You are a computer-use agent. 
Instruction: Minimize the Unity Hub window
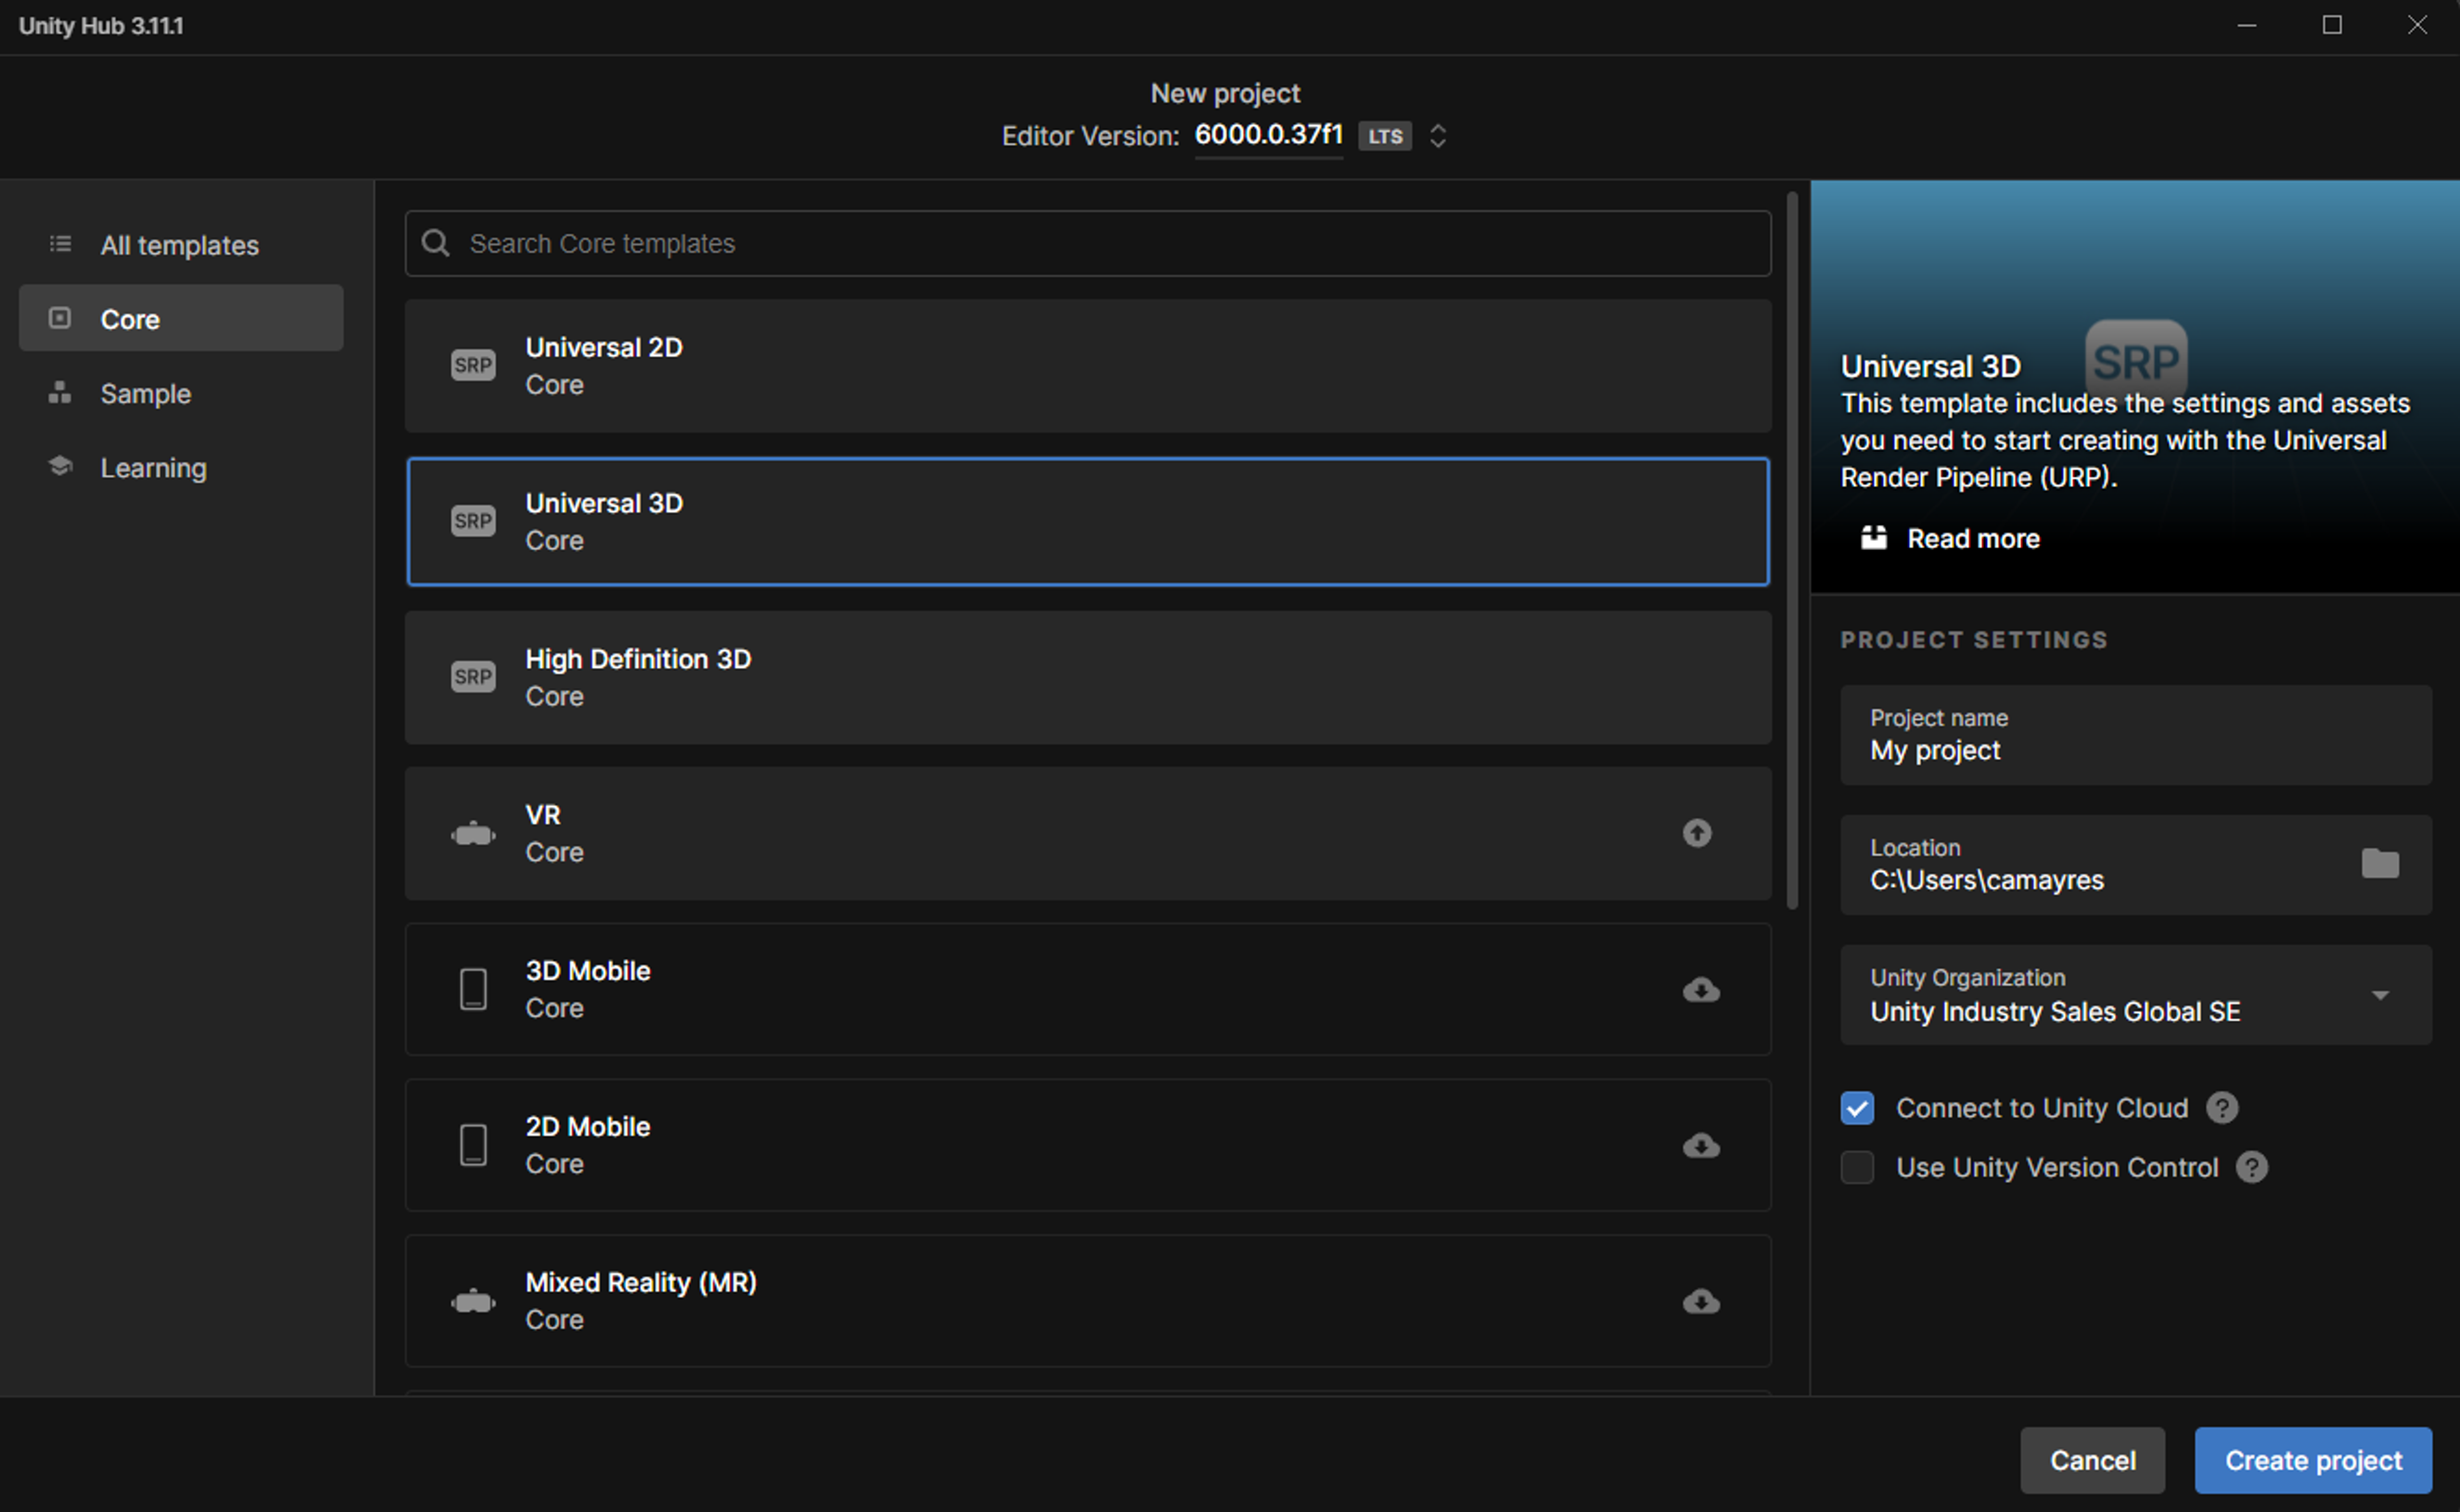click(x=2247, y=25)
